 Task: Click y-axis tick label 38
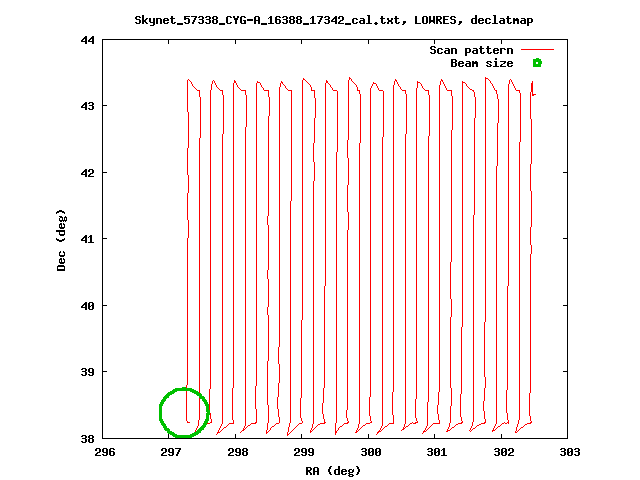click(x=87, y=439)
